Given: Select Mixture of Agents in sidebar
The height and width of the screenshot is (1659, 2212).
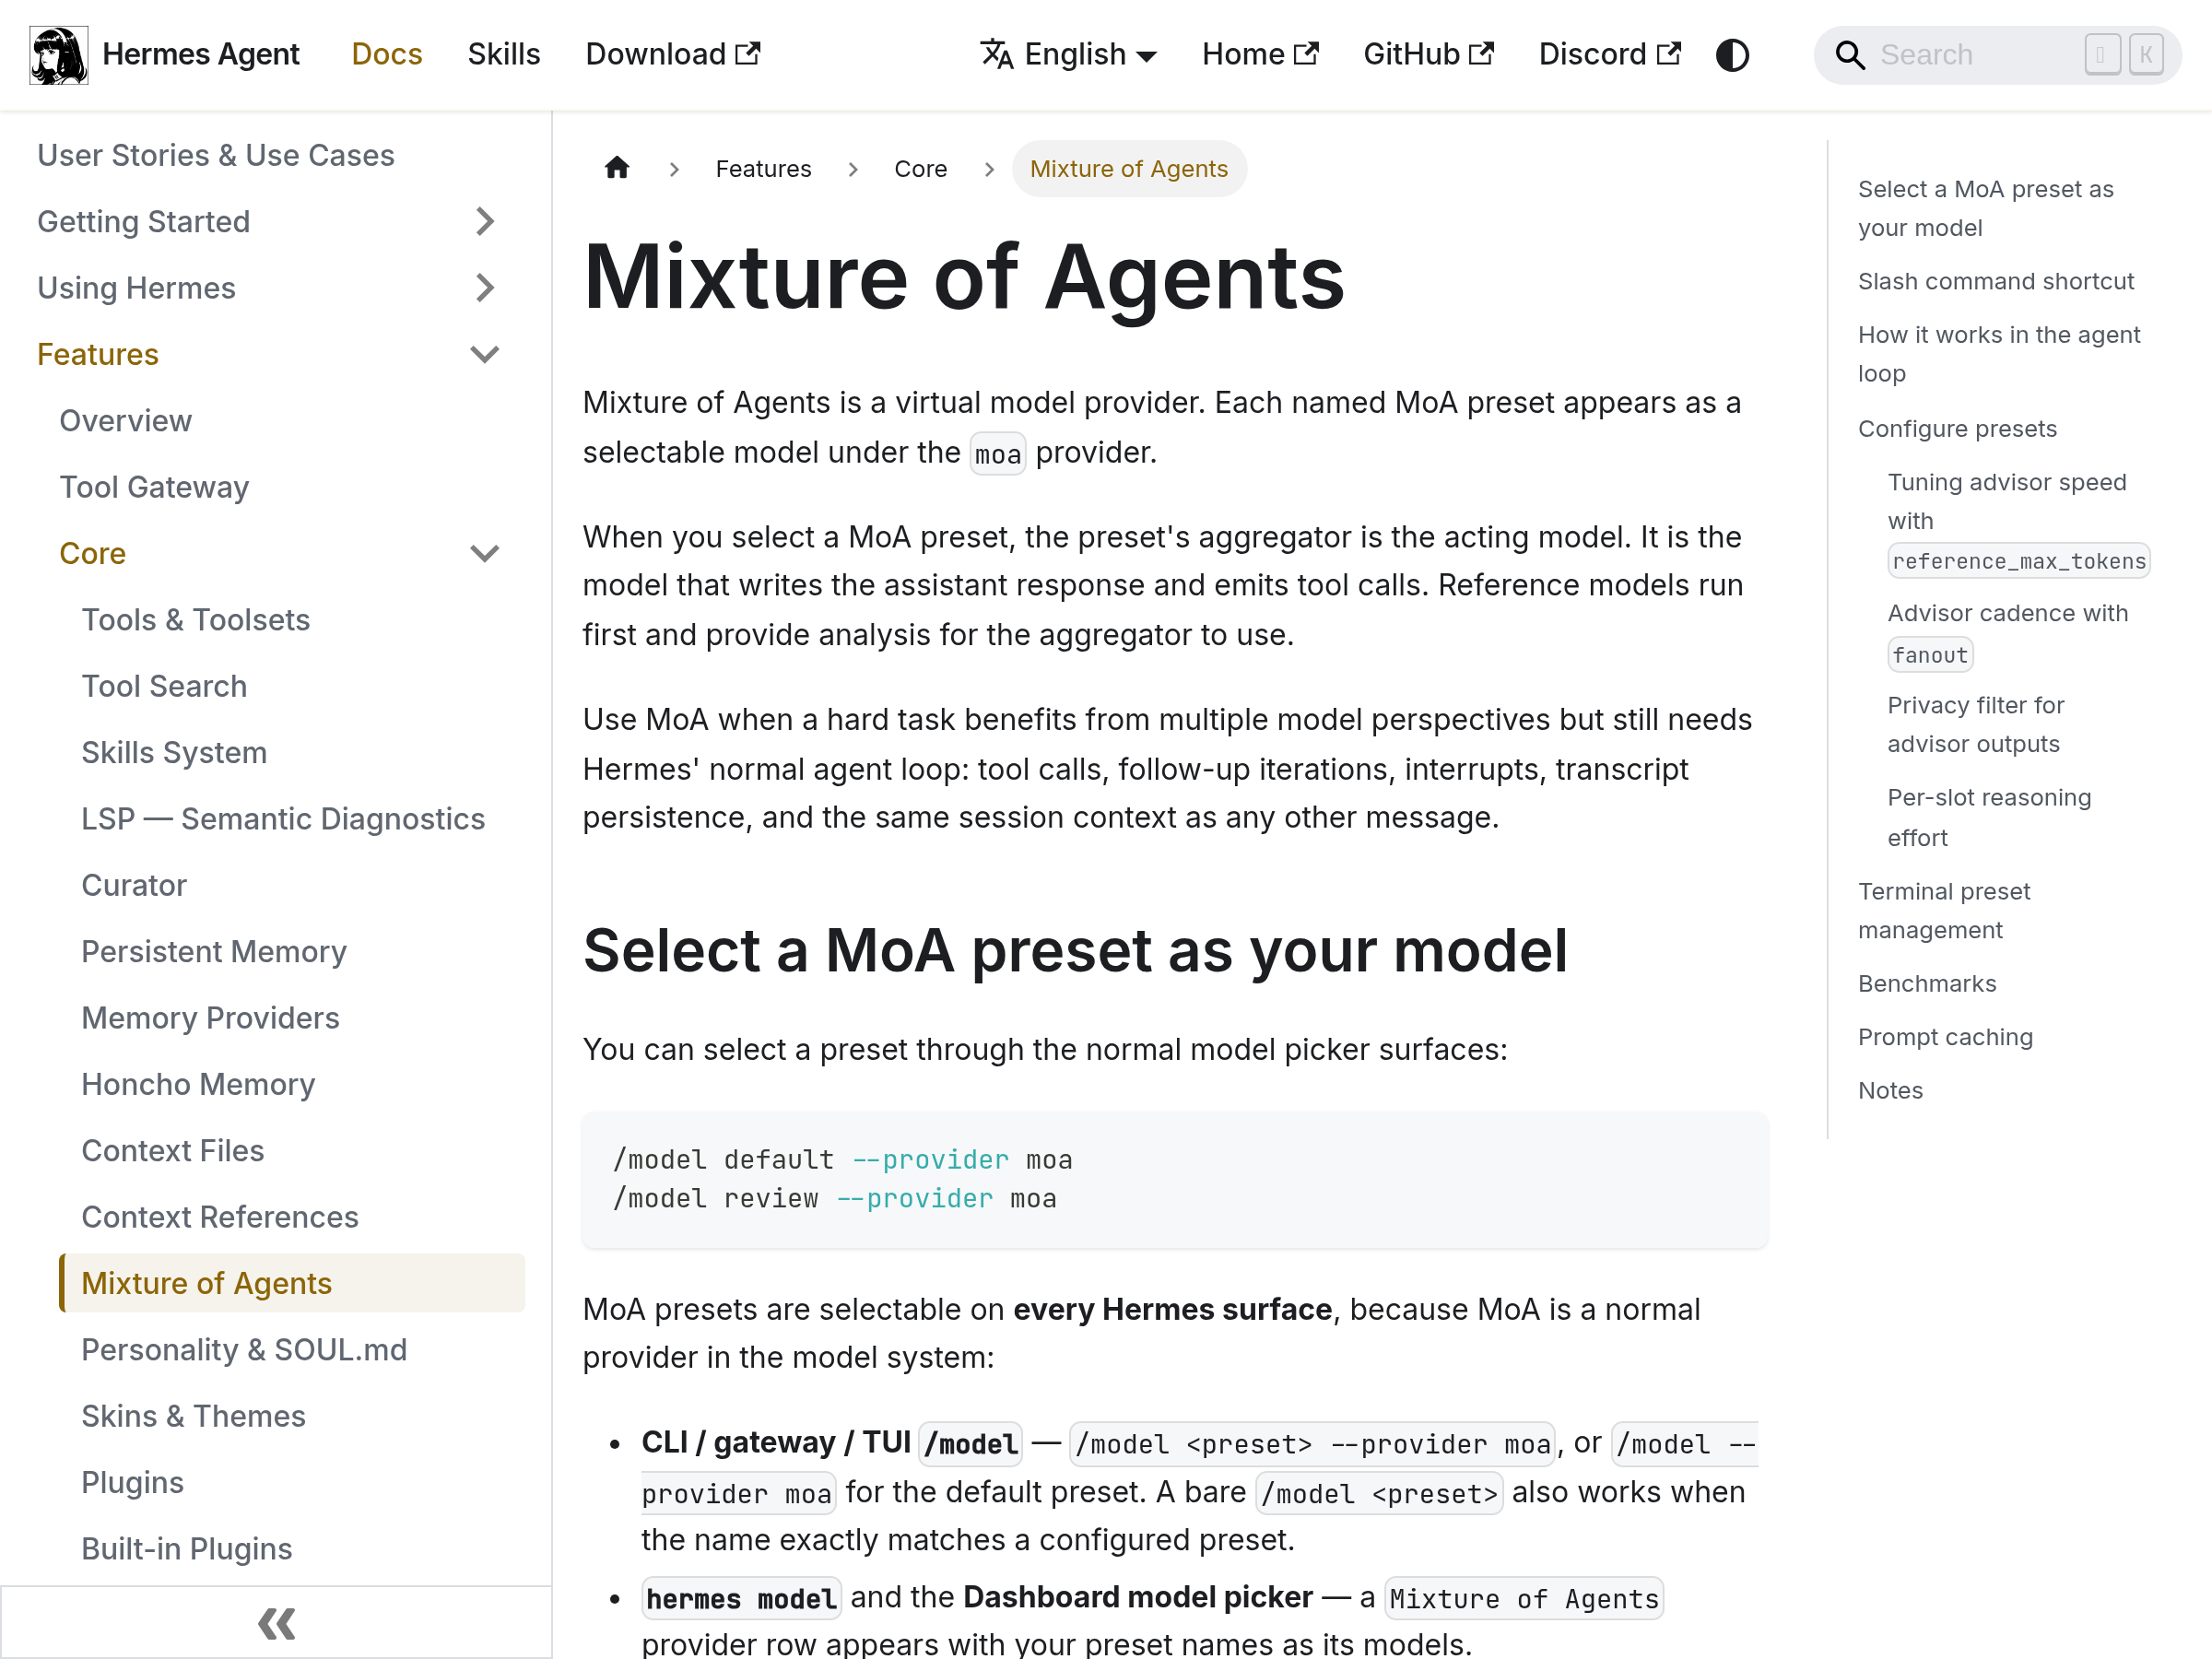Looking at the screenshot, I should 292,1283.
